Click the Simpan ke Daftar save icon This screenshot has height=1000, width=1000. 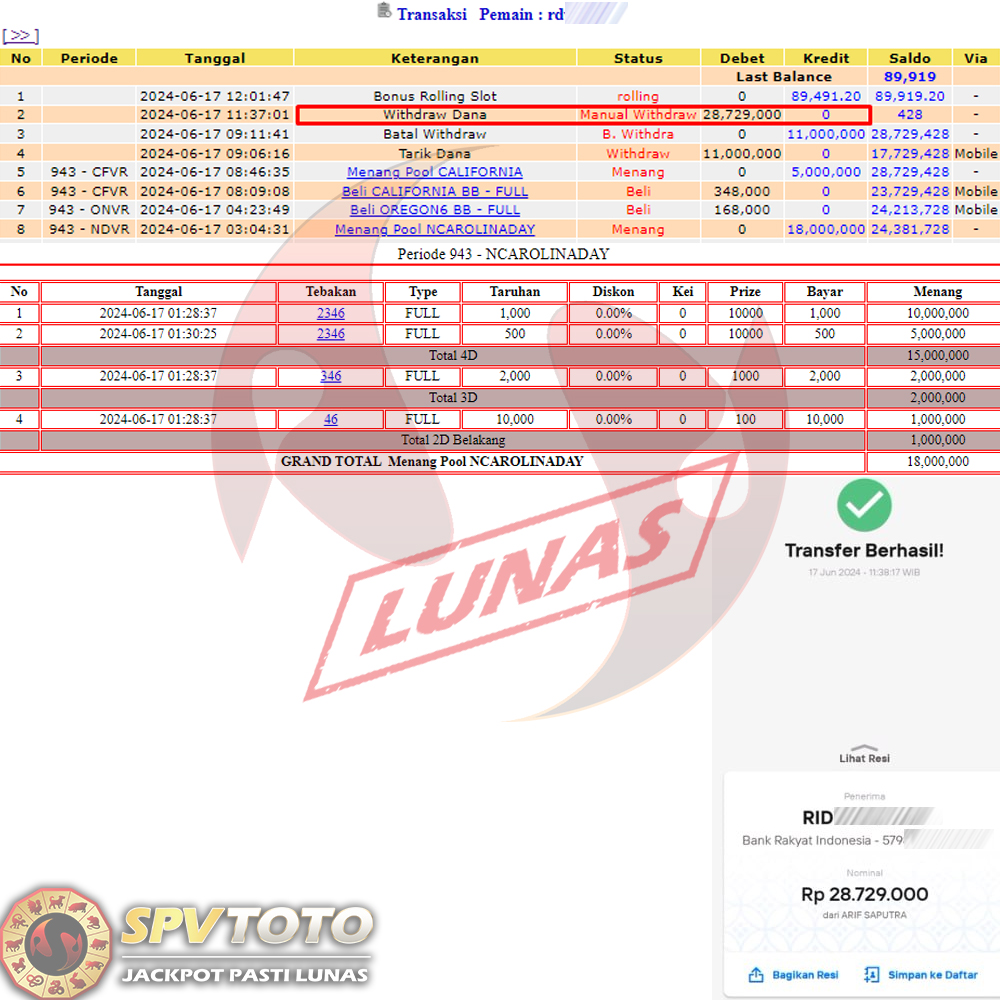871,974
